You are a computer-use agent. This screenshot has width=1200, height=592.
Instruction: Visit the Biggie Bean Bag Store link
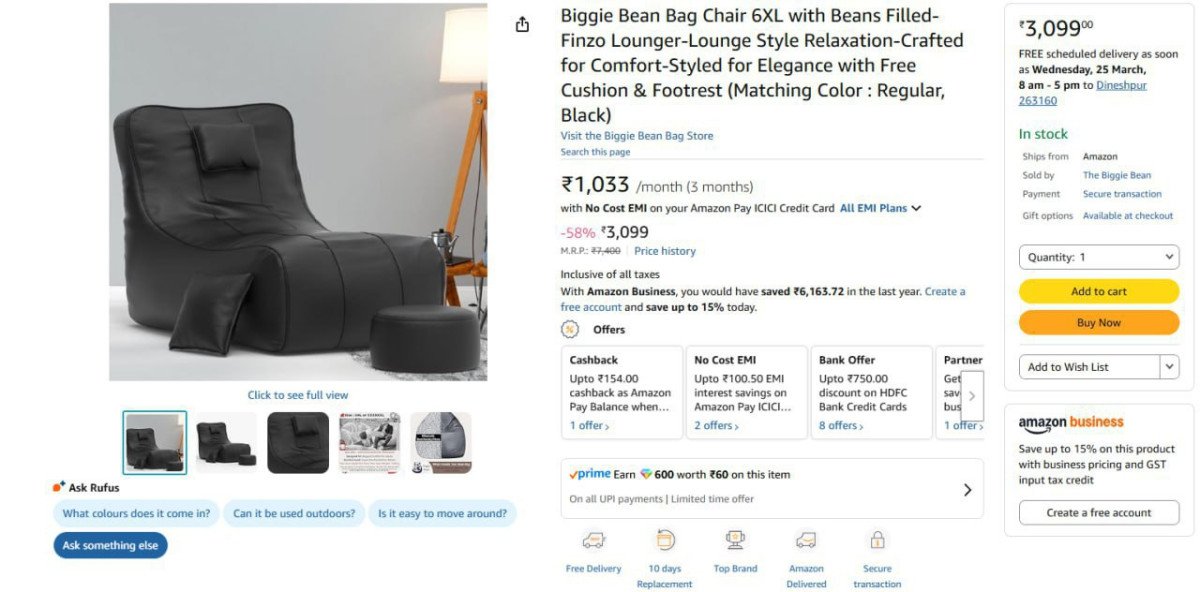click(637, 136)
